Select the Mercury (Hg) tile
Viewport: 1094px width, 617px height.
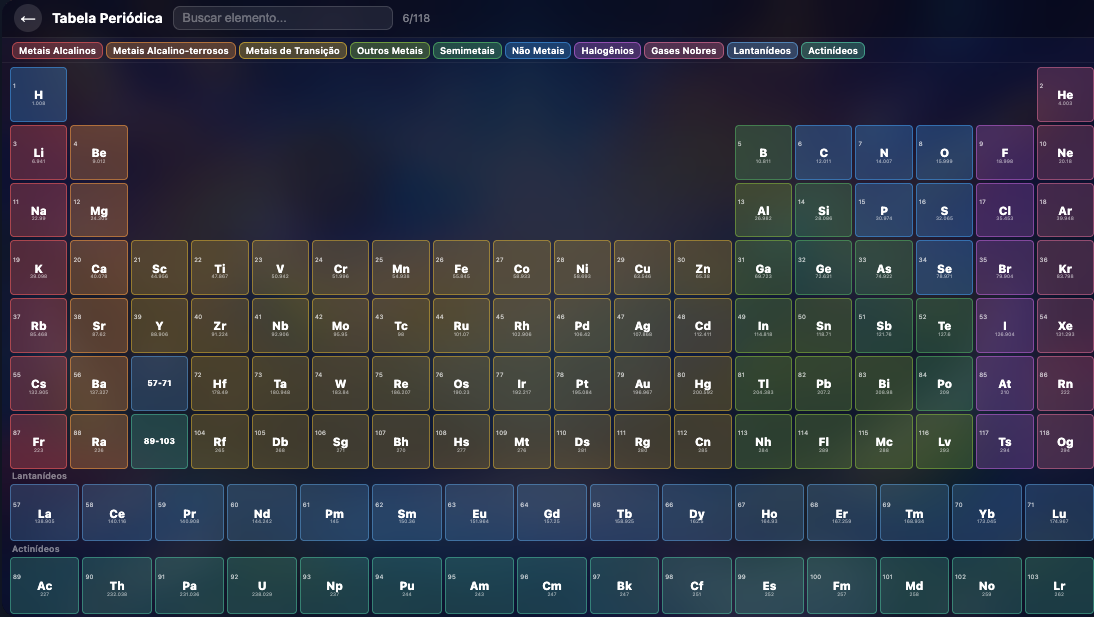703,384
